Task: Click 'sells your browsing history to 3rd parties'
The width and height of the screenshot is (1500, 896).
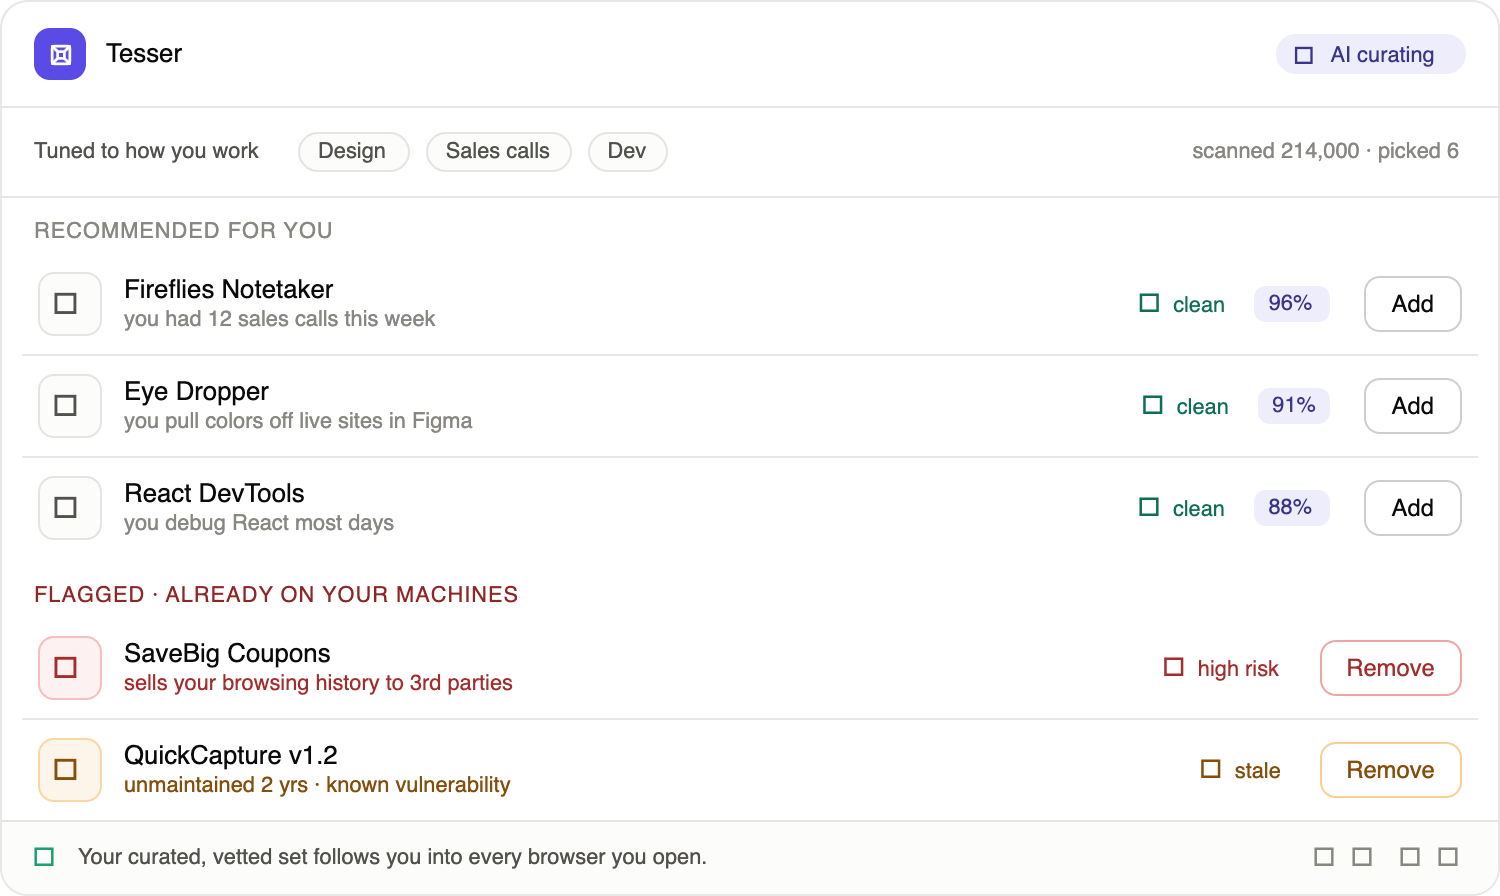Action: pos(318,683)
